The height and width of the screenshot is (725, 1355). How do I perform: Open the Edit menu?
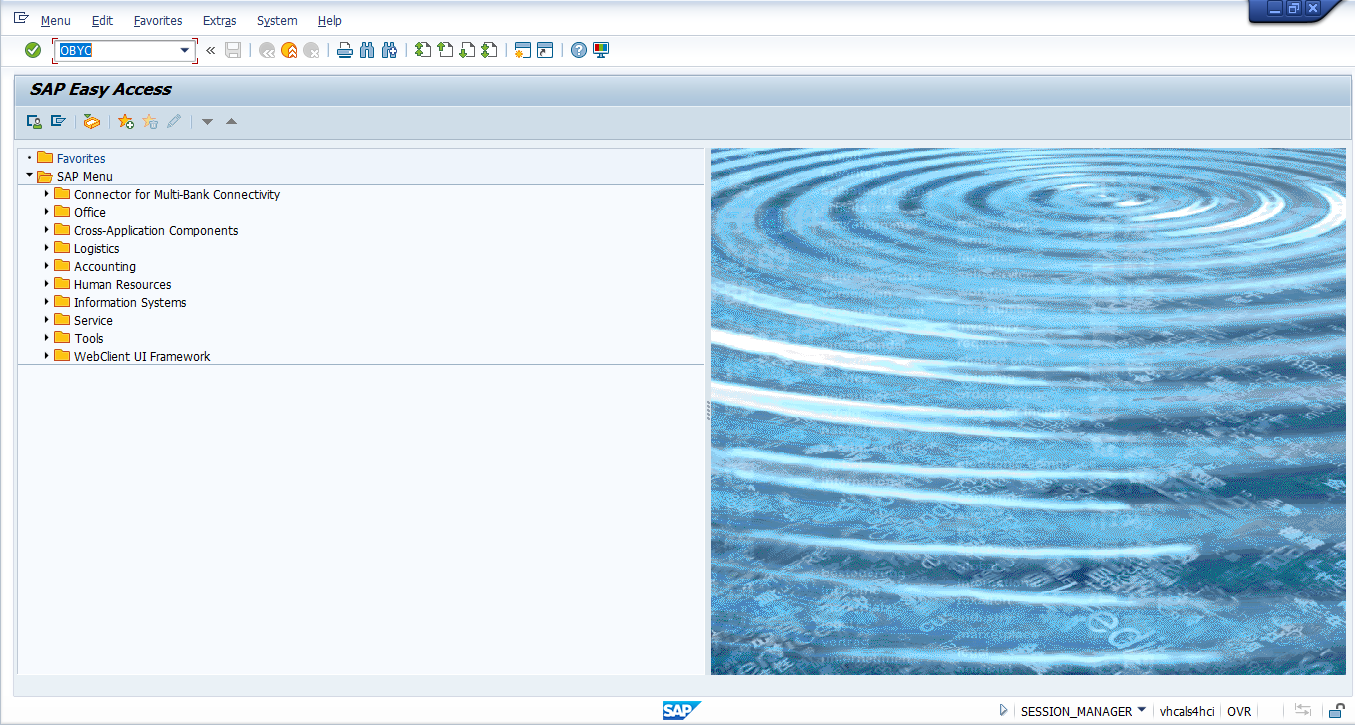click(102, 21)
